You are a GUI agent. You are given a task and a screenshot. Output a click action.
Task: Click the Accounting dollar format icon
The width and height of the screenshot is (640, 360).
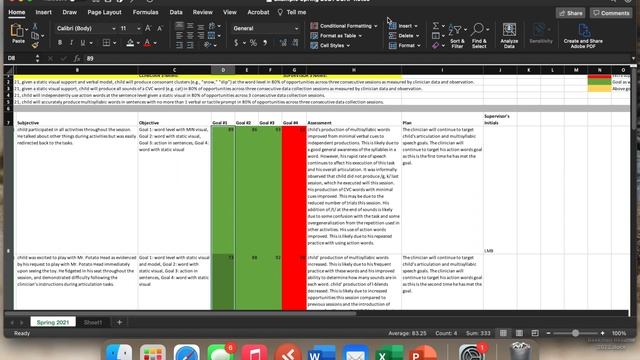click(x=236, y=42)
